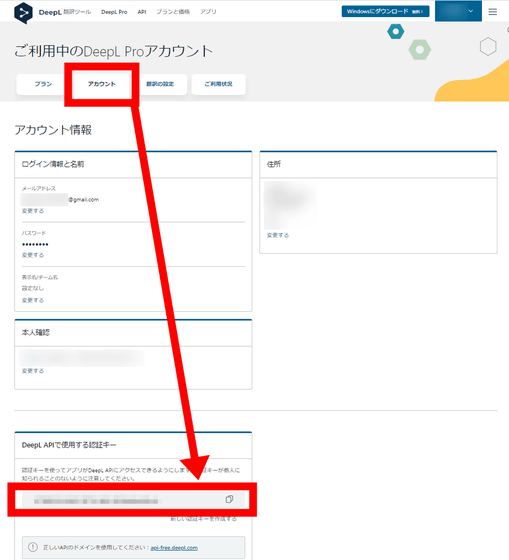Screen dimensions: 509x560
Task: Click 変更する in the 住所 panel
Action: pyautogui.click(x=278, y=235)
